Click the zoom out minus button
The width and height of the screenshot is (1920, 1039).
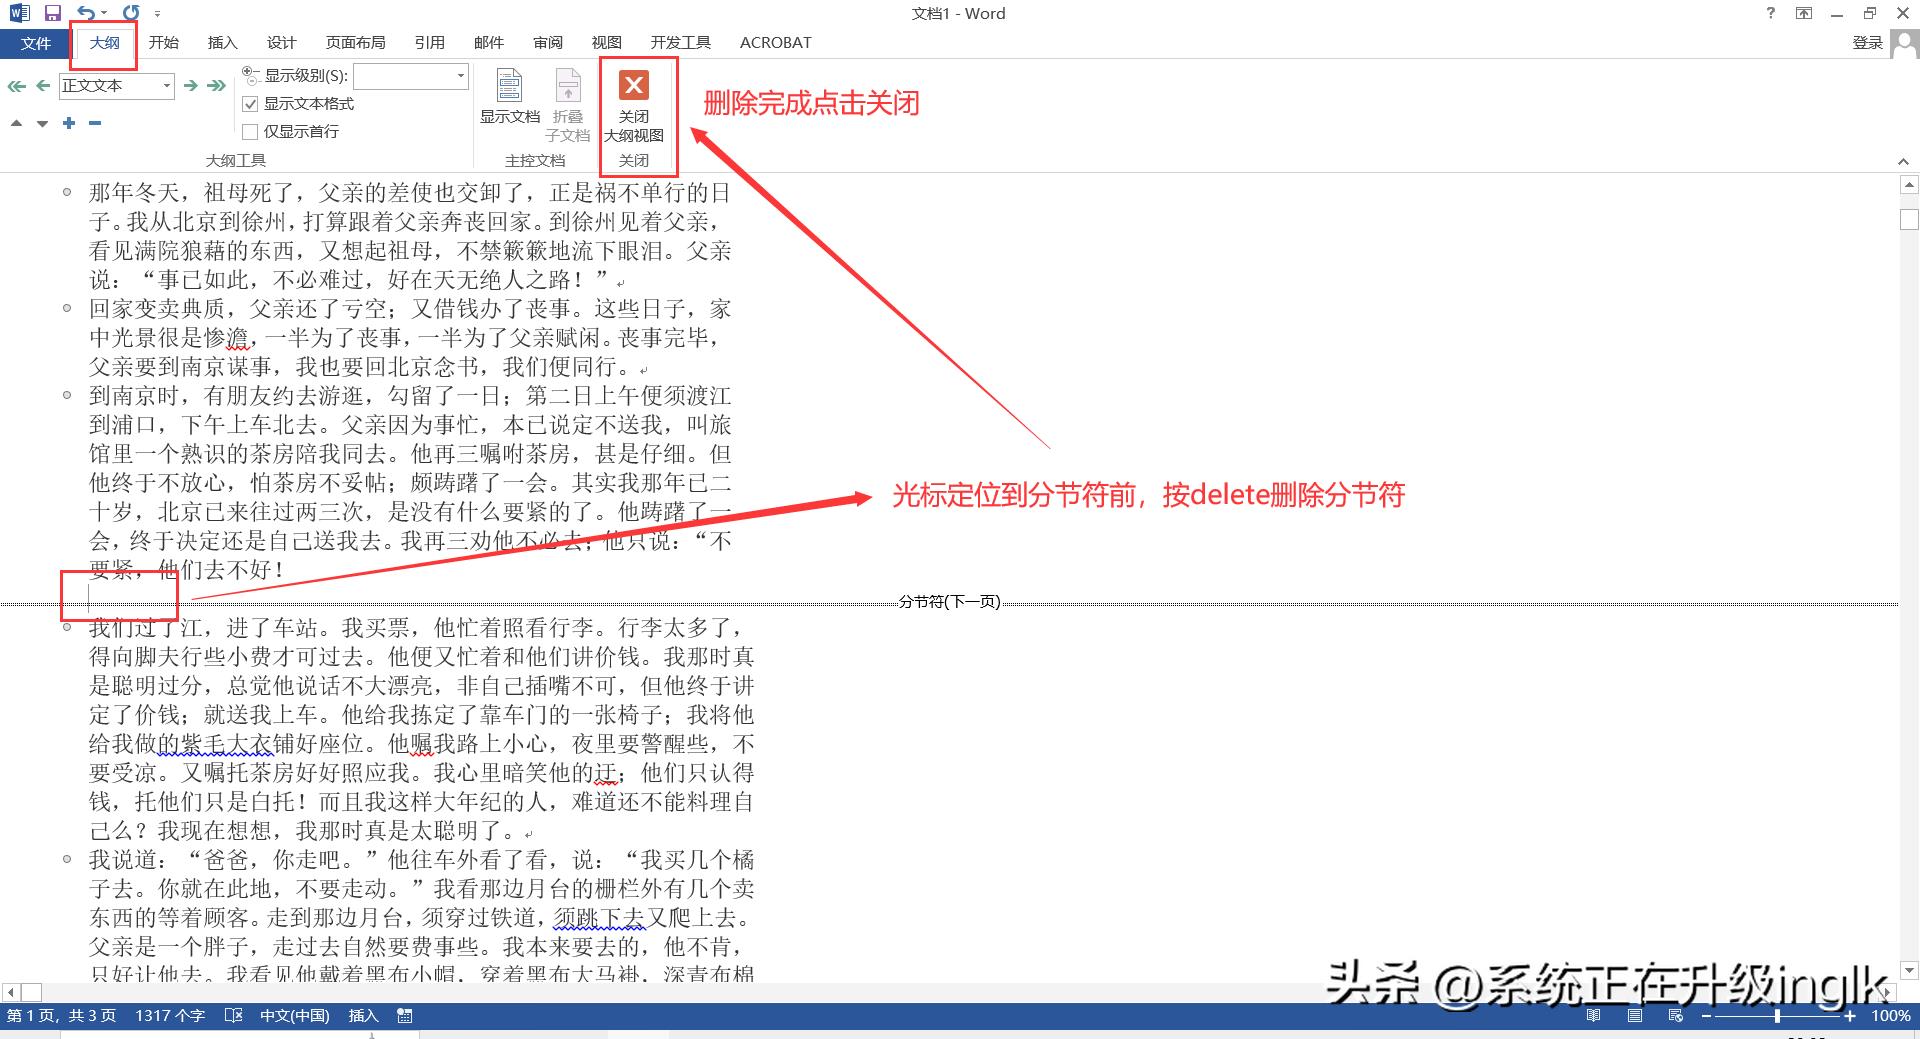point(1707,1015)
